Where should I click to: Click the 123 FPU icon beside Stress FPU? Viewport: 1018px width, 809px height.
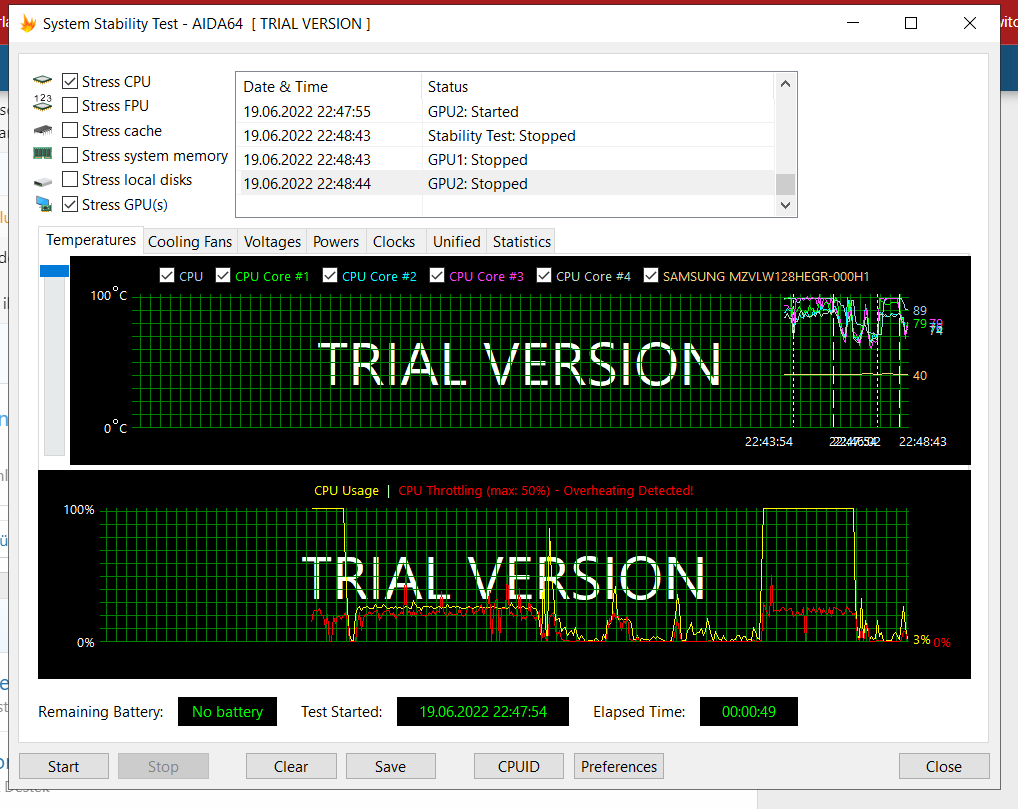[x=43, y=103]
